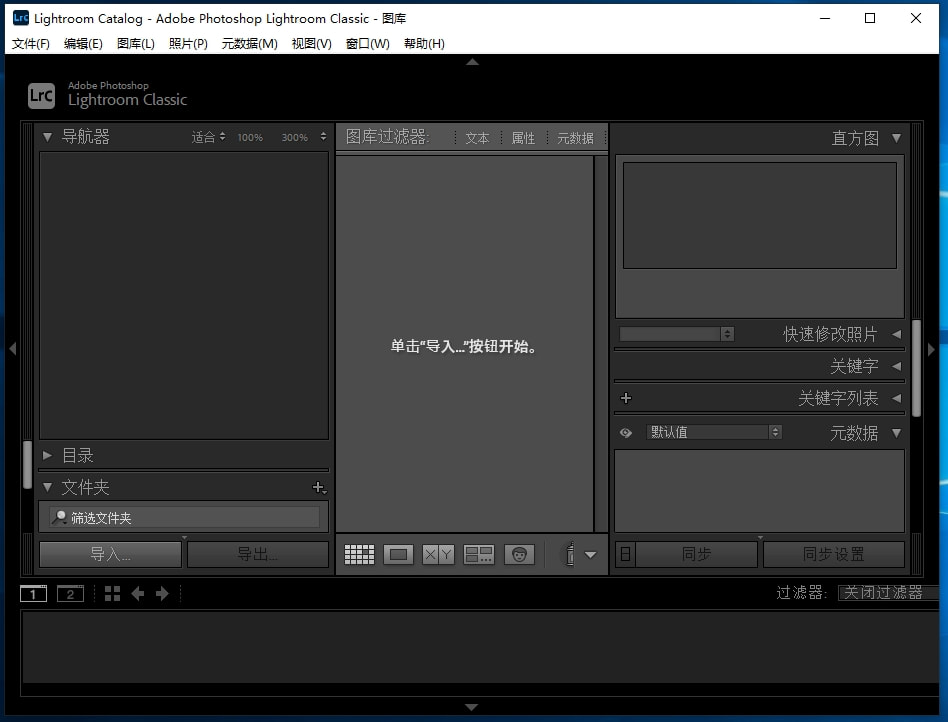The width and height of the screenshot is (948, 722).
Task: Expand Keyword List (关键字列表) panel
Action: tap(897, 398)
